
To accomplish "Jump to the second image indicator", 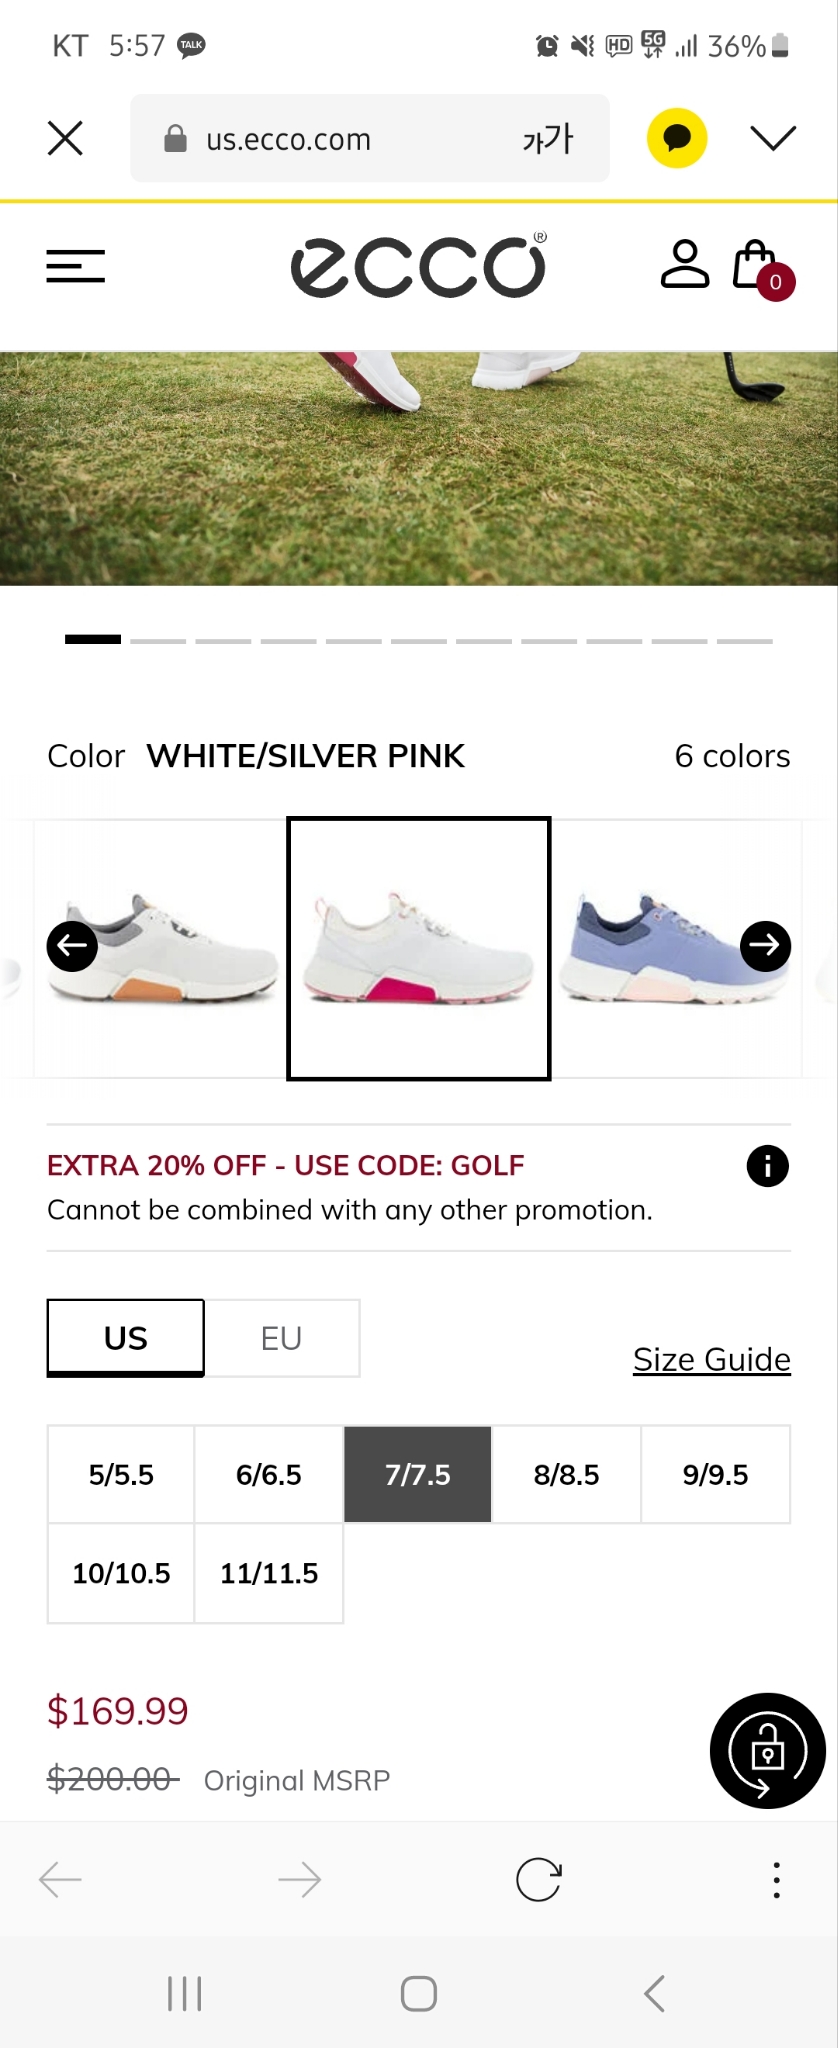I will click(x=158, y=640).
